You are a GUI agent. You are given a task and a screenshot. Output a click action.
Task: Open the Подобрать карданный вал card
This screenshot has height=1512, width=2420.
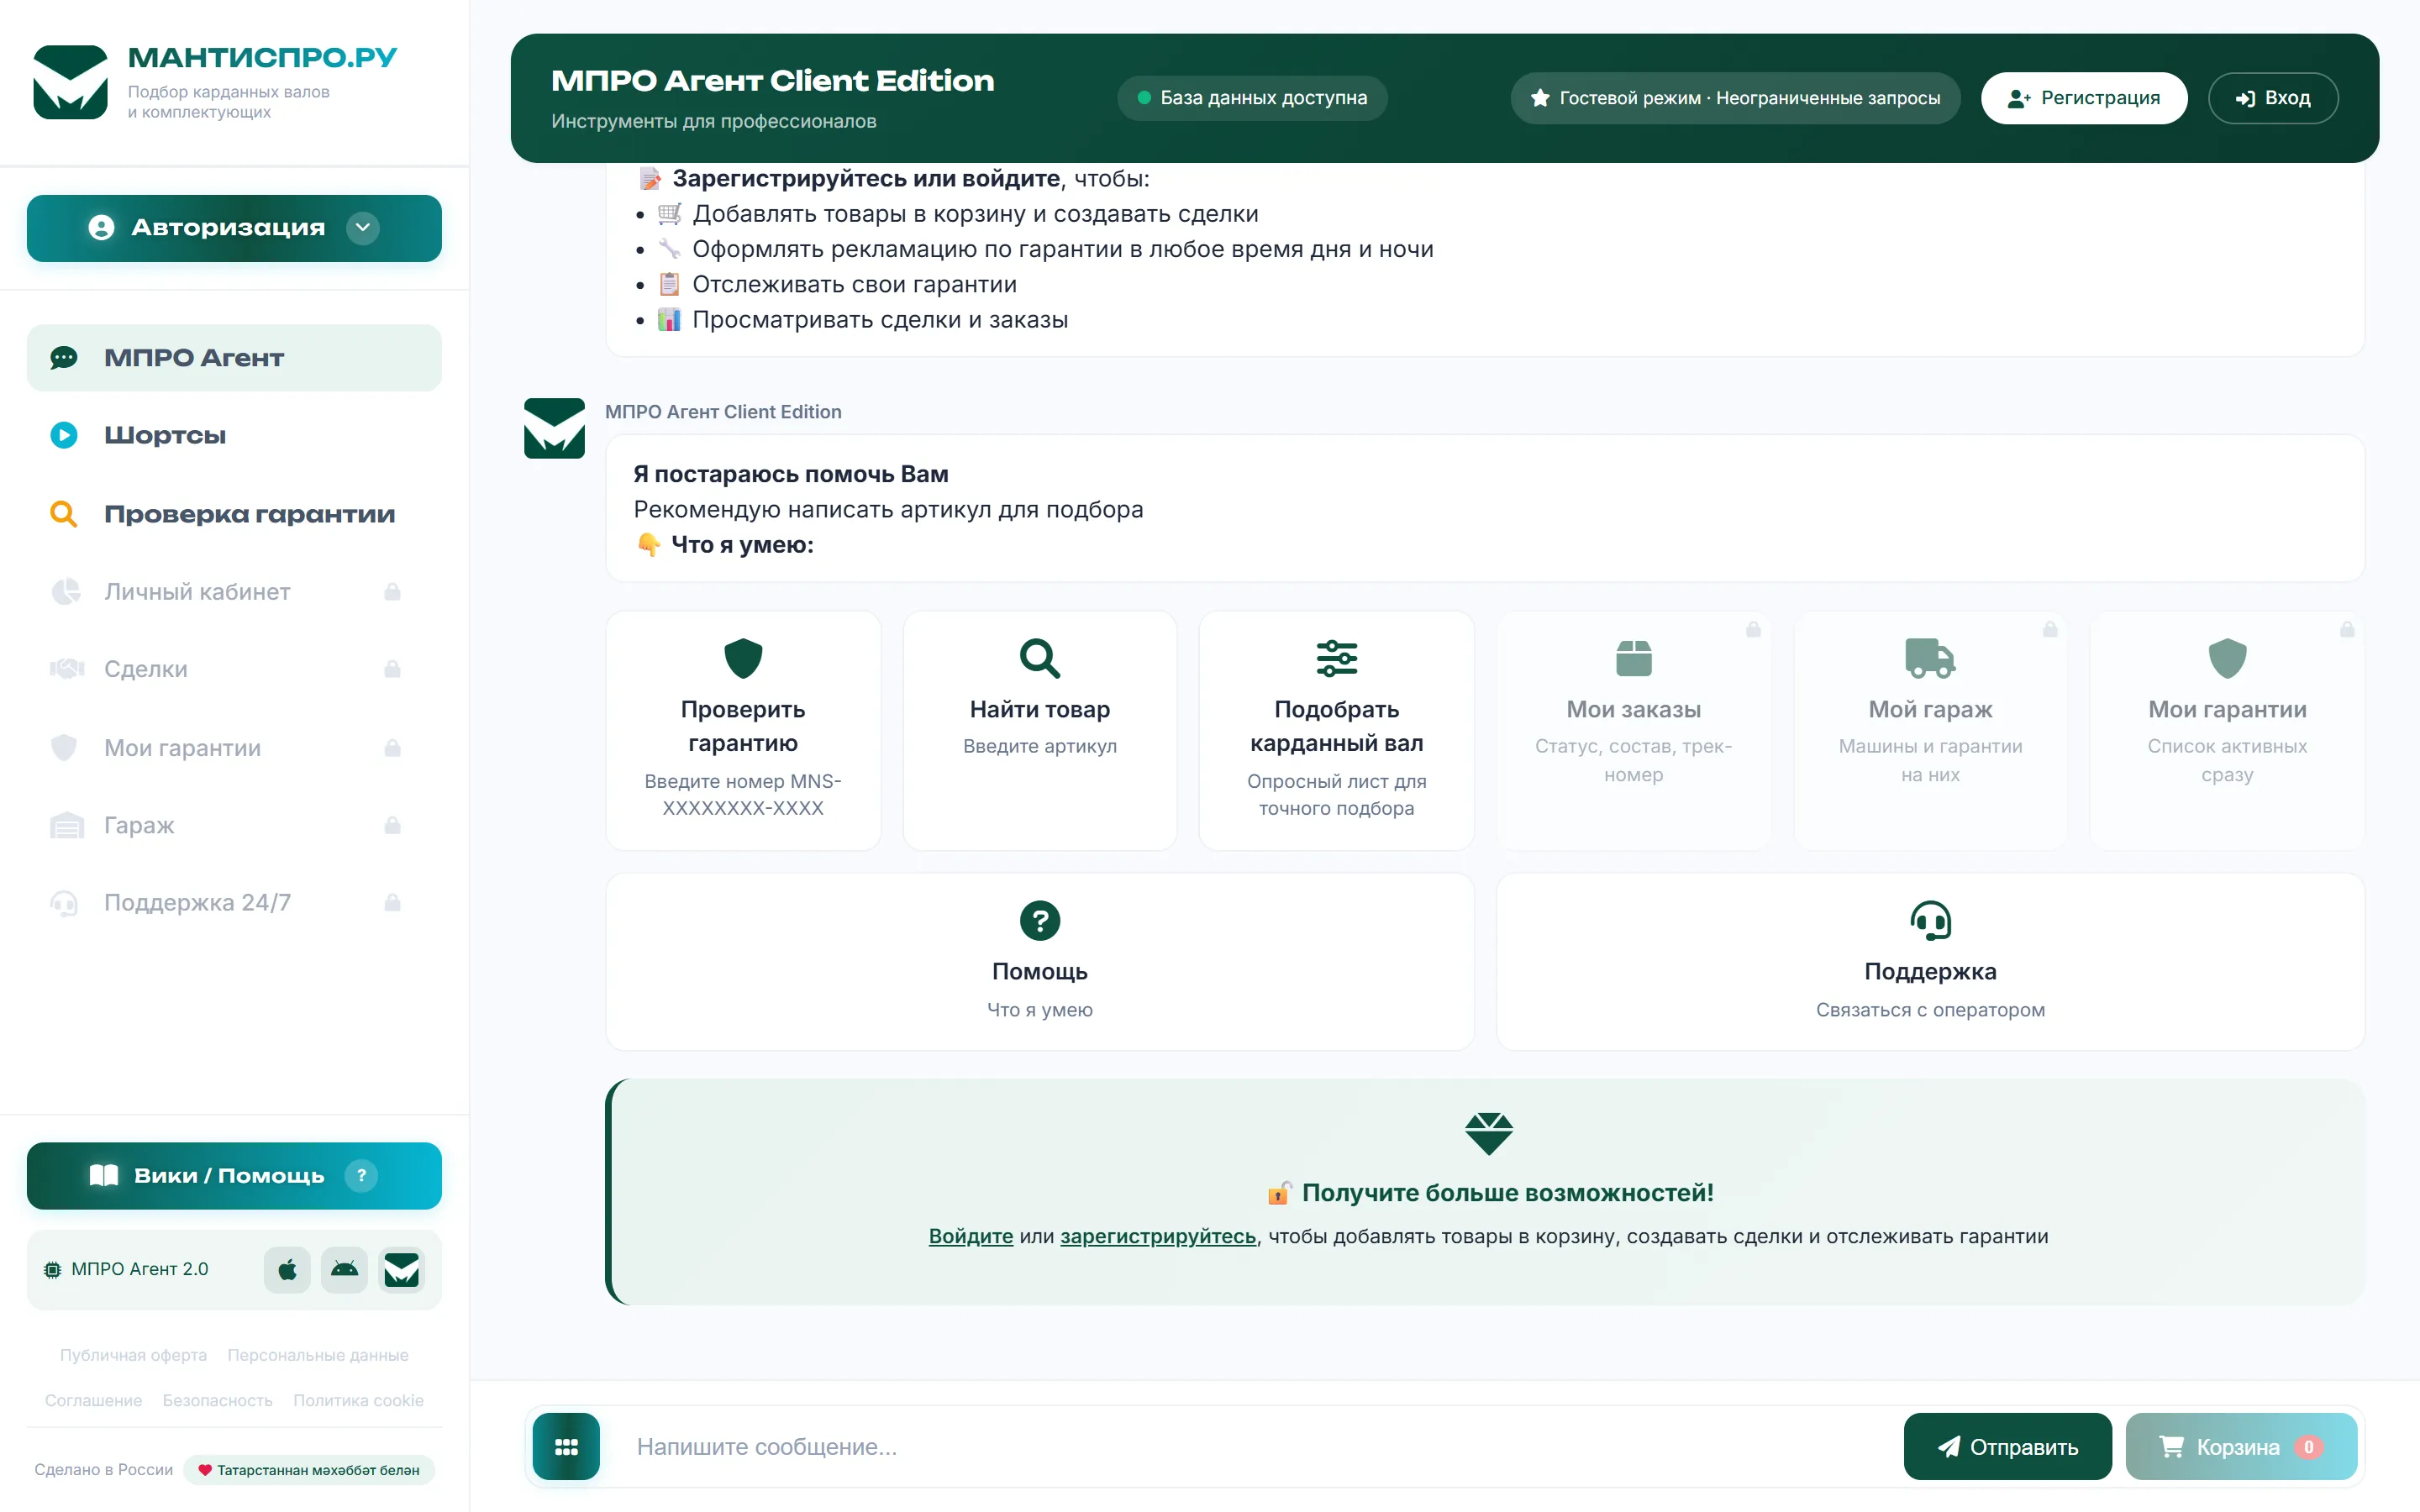pos(1336,730)
